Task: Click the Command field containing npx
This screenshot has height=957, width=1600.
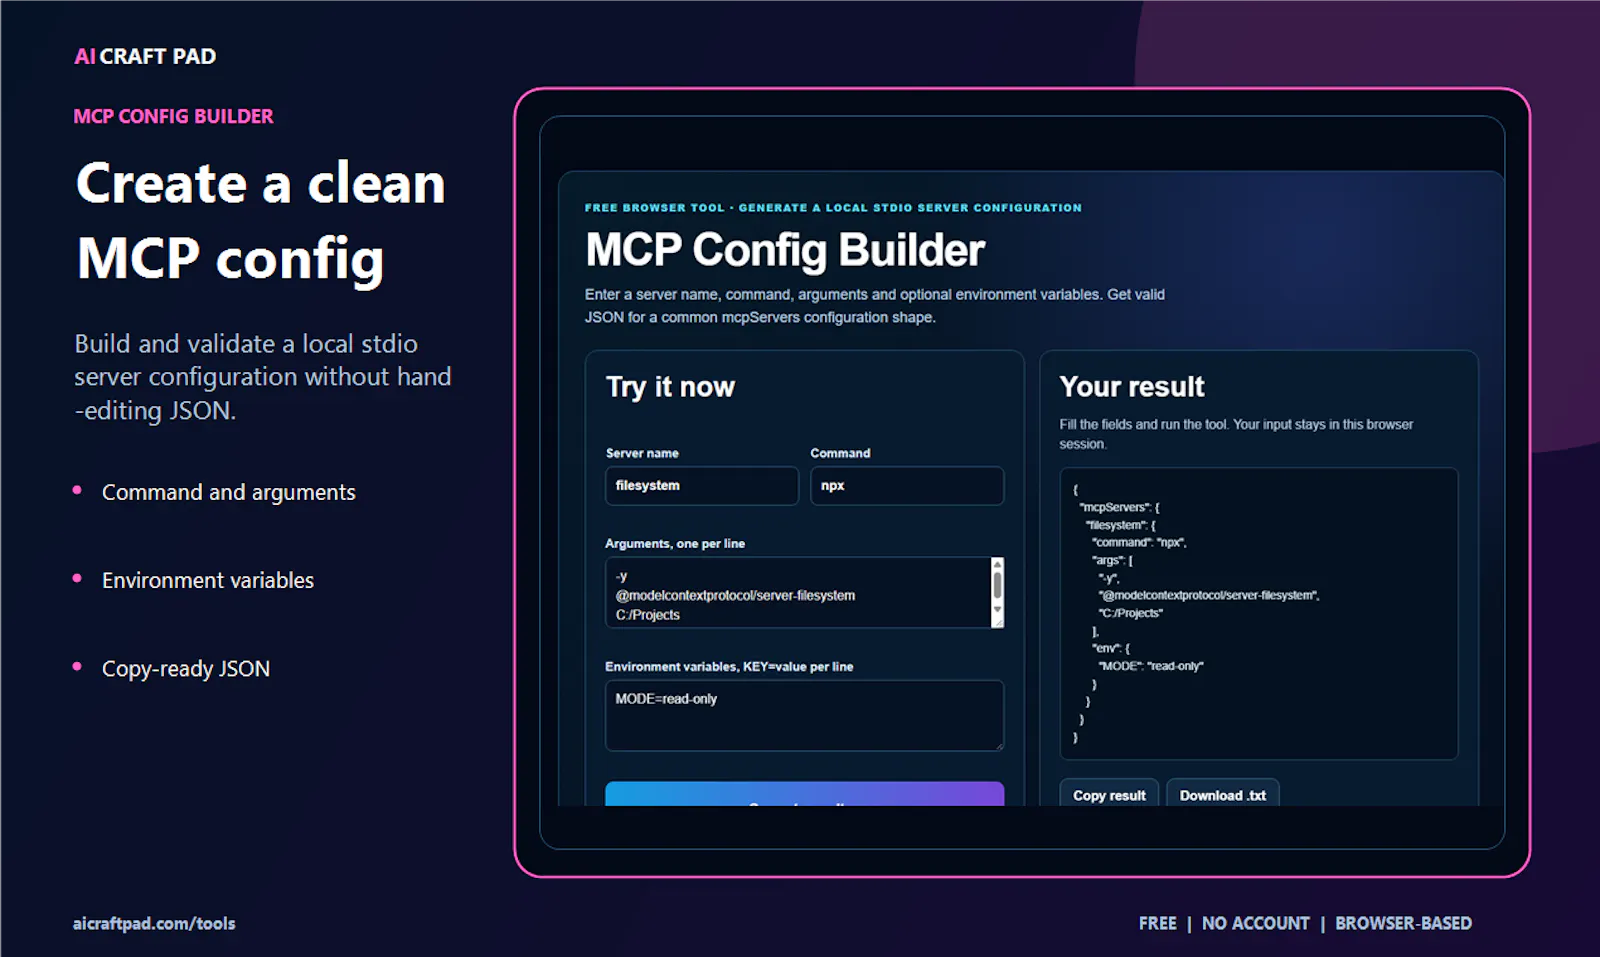Action: click(906, 486)
